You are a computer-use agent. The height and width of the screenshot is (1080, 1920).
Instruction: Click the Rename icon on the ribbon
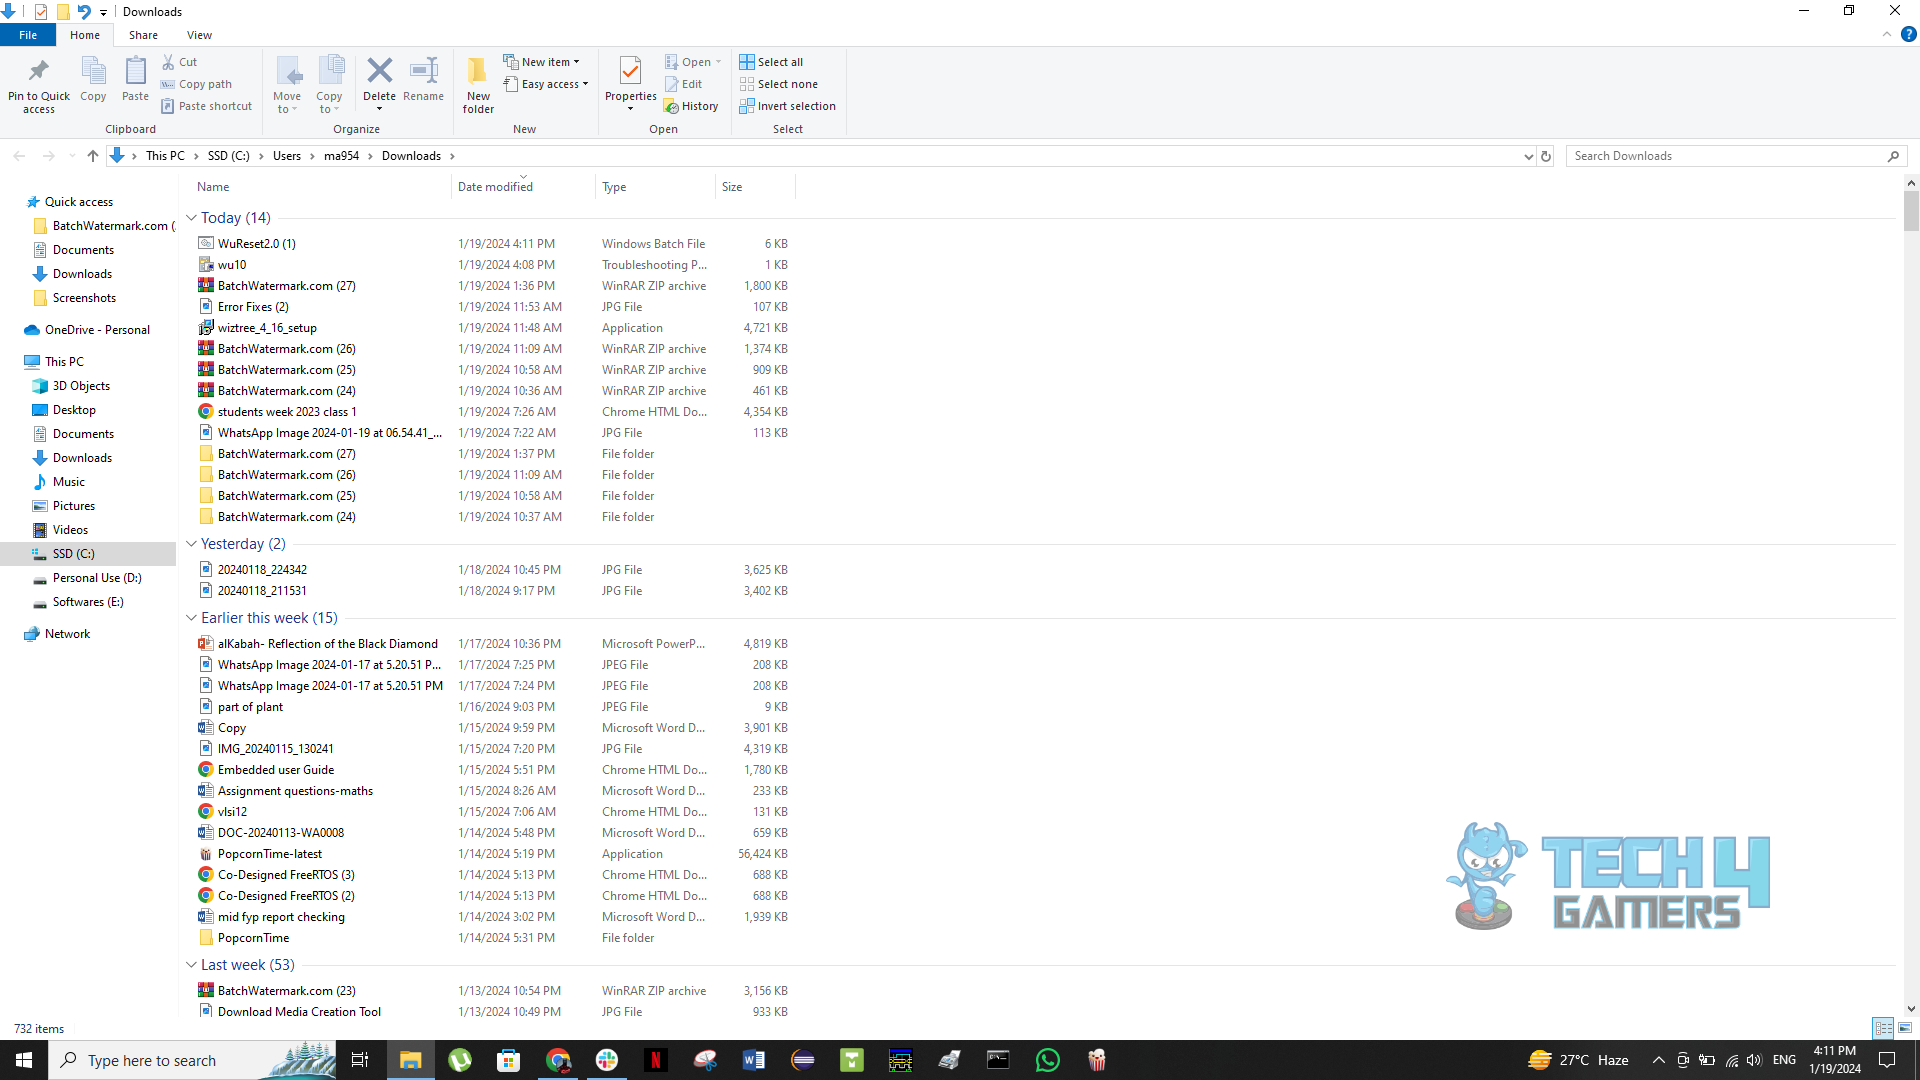click(x=423, y=80)
